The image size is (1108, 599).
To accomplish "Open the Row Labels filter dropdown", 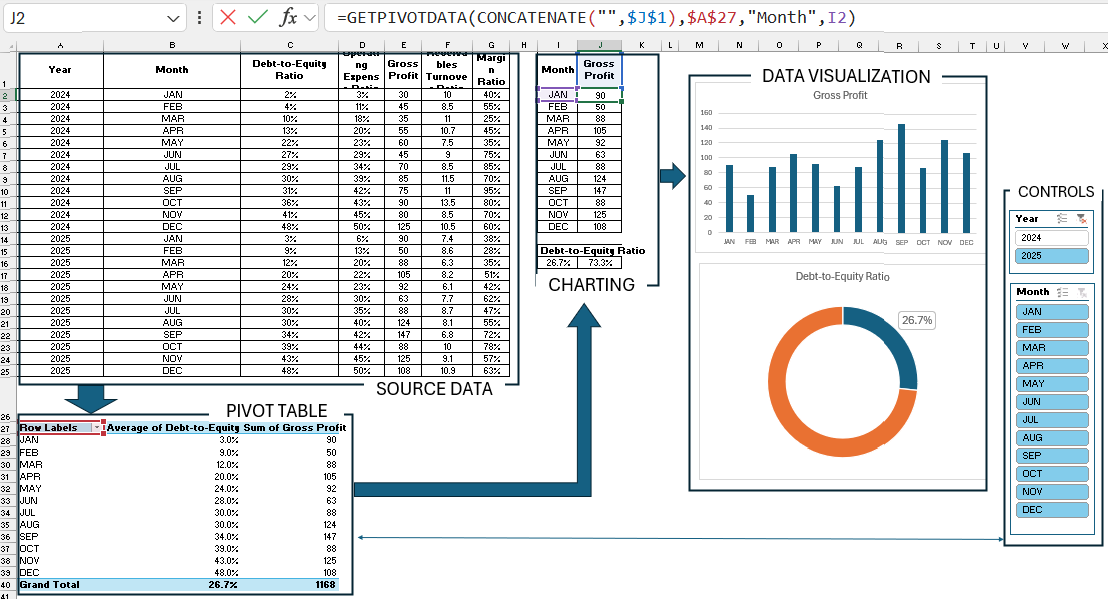I will [99, 427].
